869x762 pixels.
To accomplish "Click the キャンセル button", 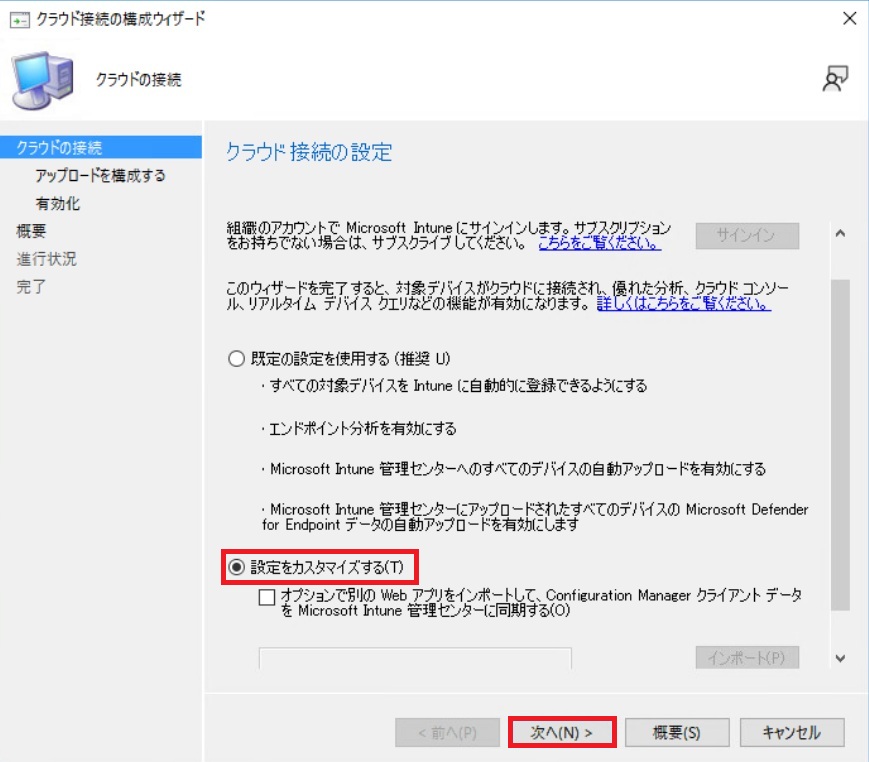I will coord(791,732).
